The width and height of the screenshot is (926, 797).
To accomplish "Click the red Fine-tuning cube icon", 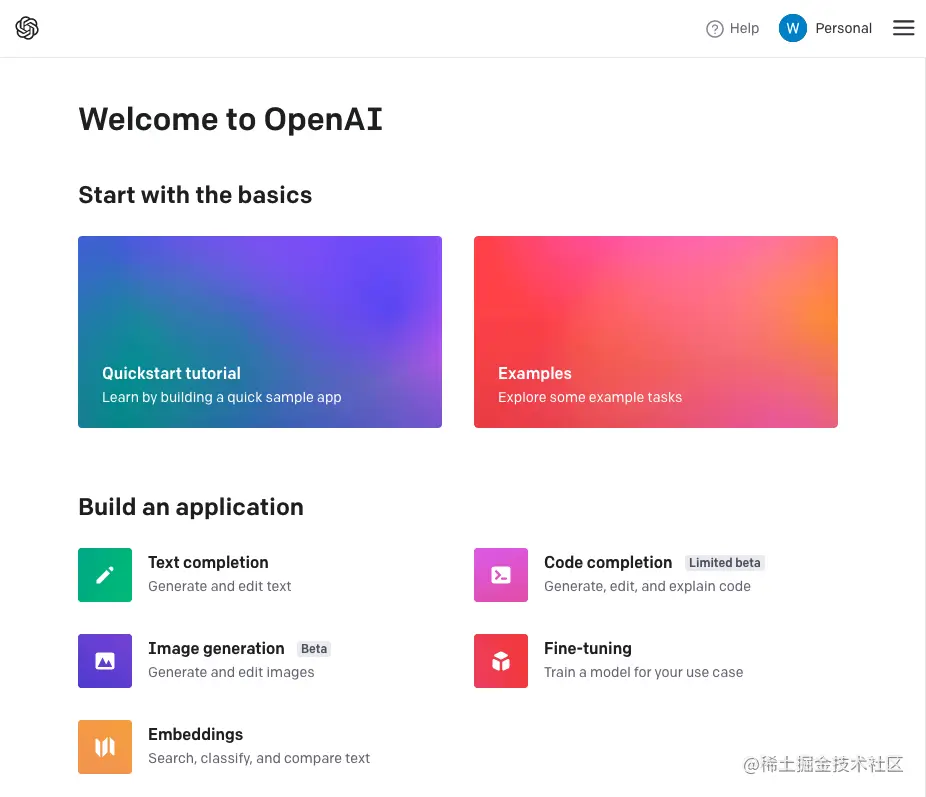I will tap(501, 661).
